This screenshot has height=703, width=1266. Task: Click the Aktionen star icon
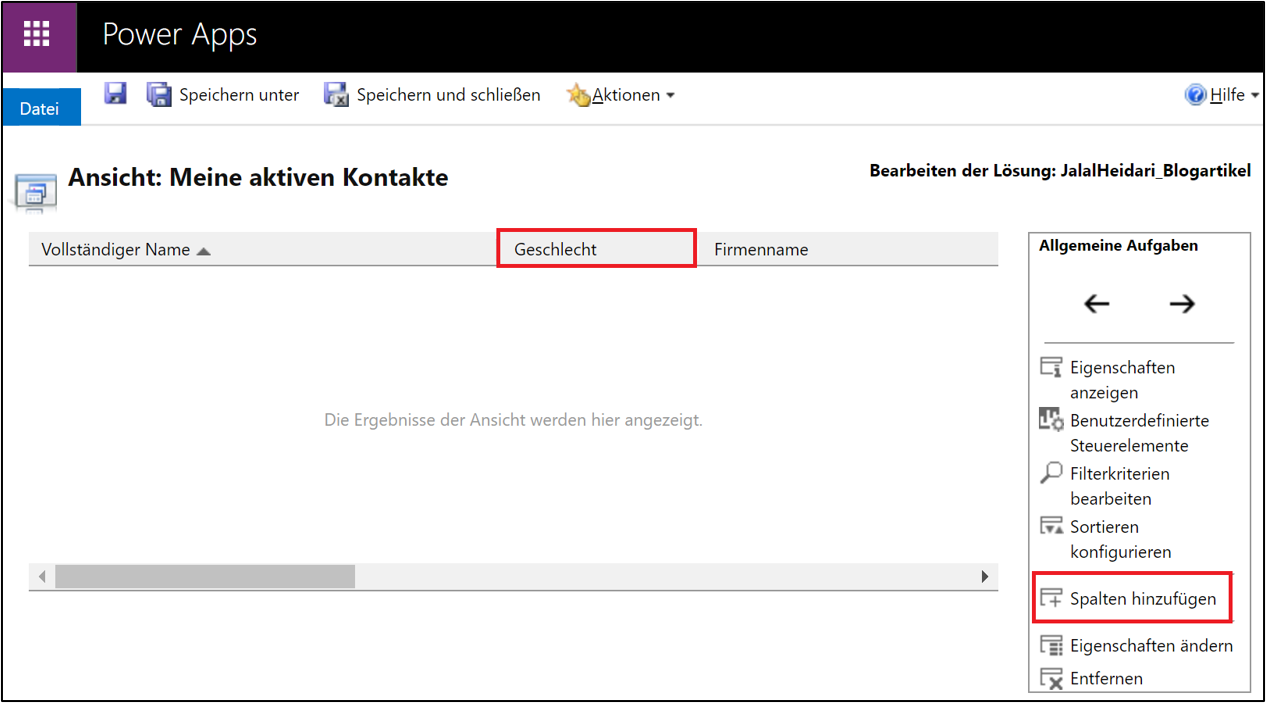(x=578, y=95)
